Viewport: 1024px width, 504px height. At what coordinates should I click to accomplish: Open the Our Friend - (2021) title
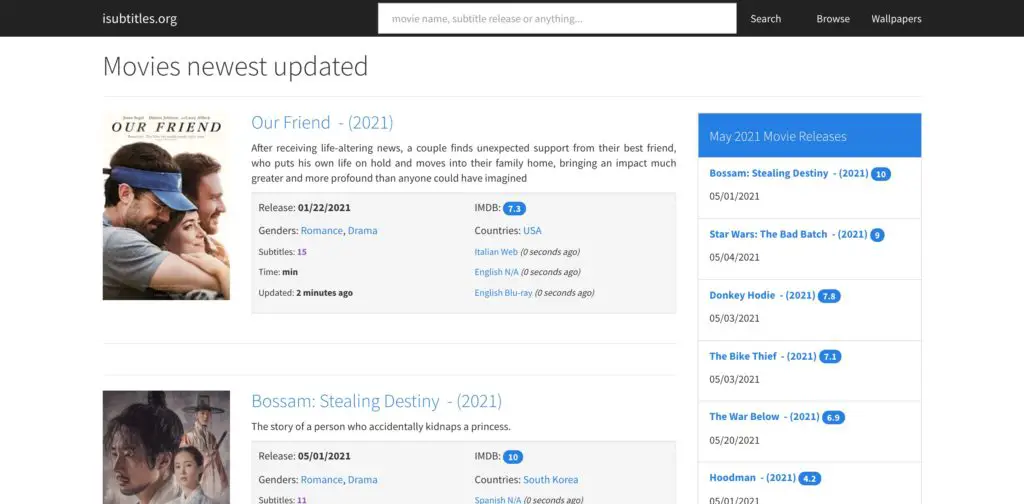[322, 123]
